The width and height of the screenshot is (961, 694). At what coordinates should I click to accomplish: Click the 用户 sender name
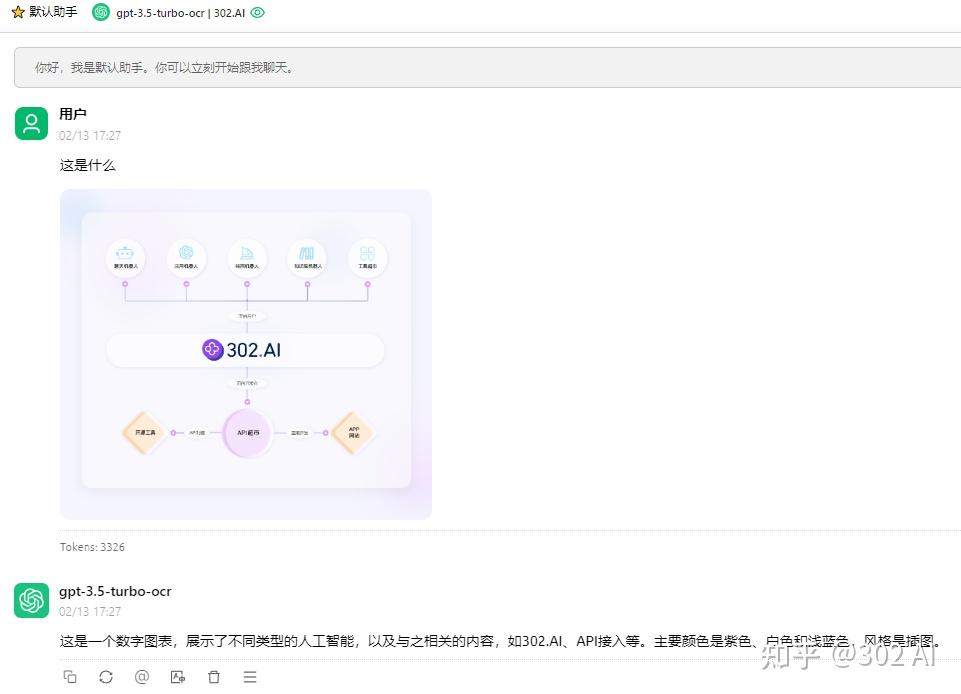(x=73, y=113)
